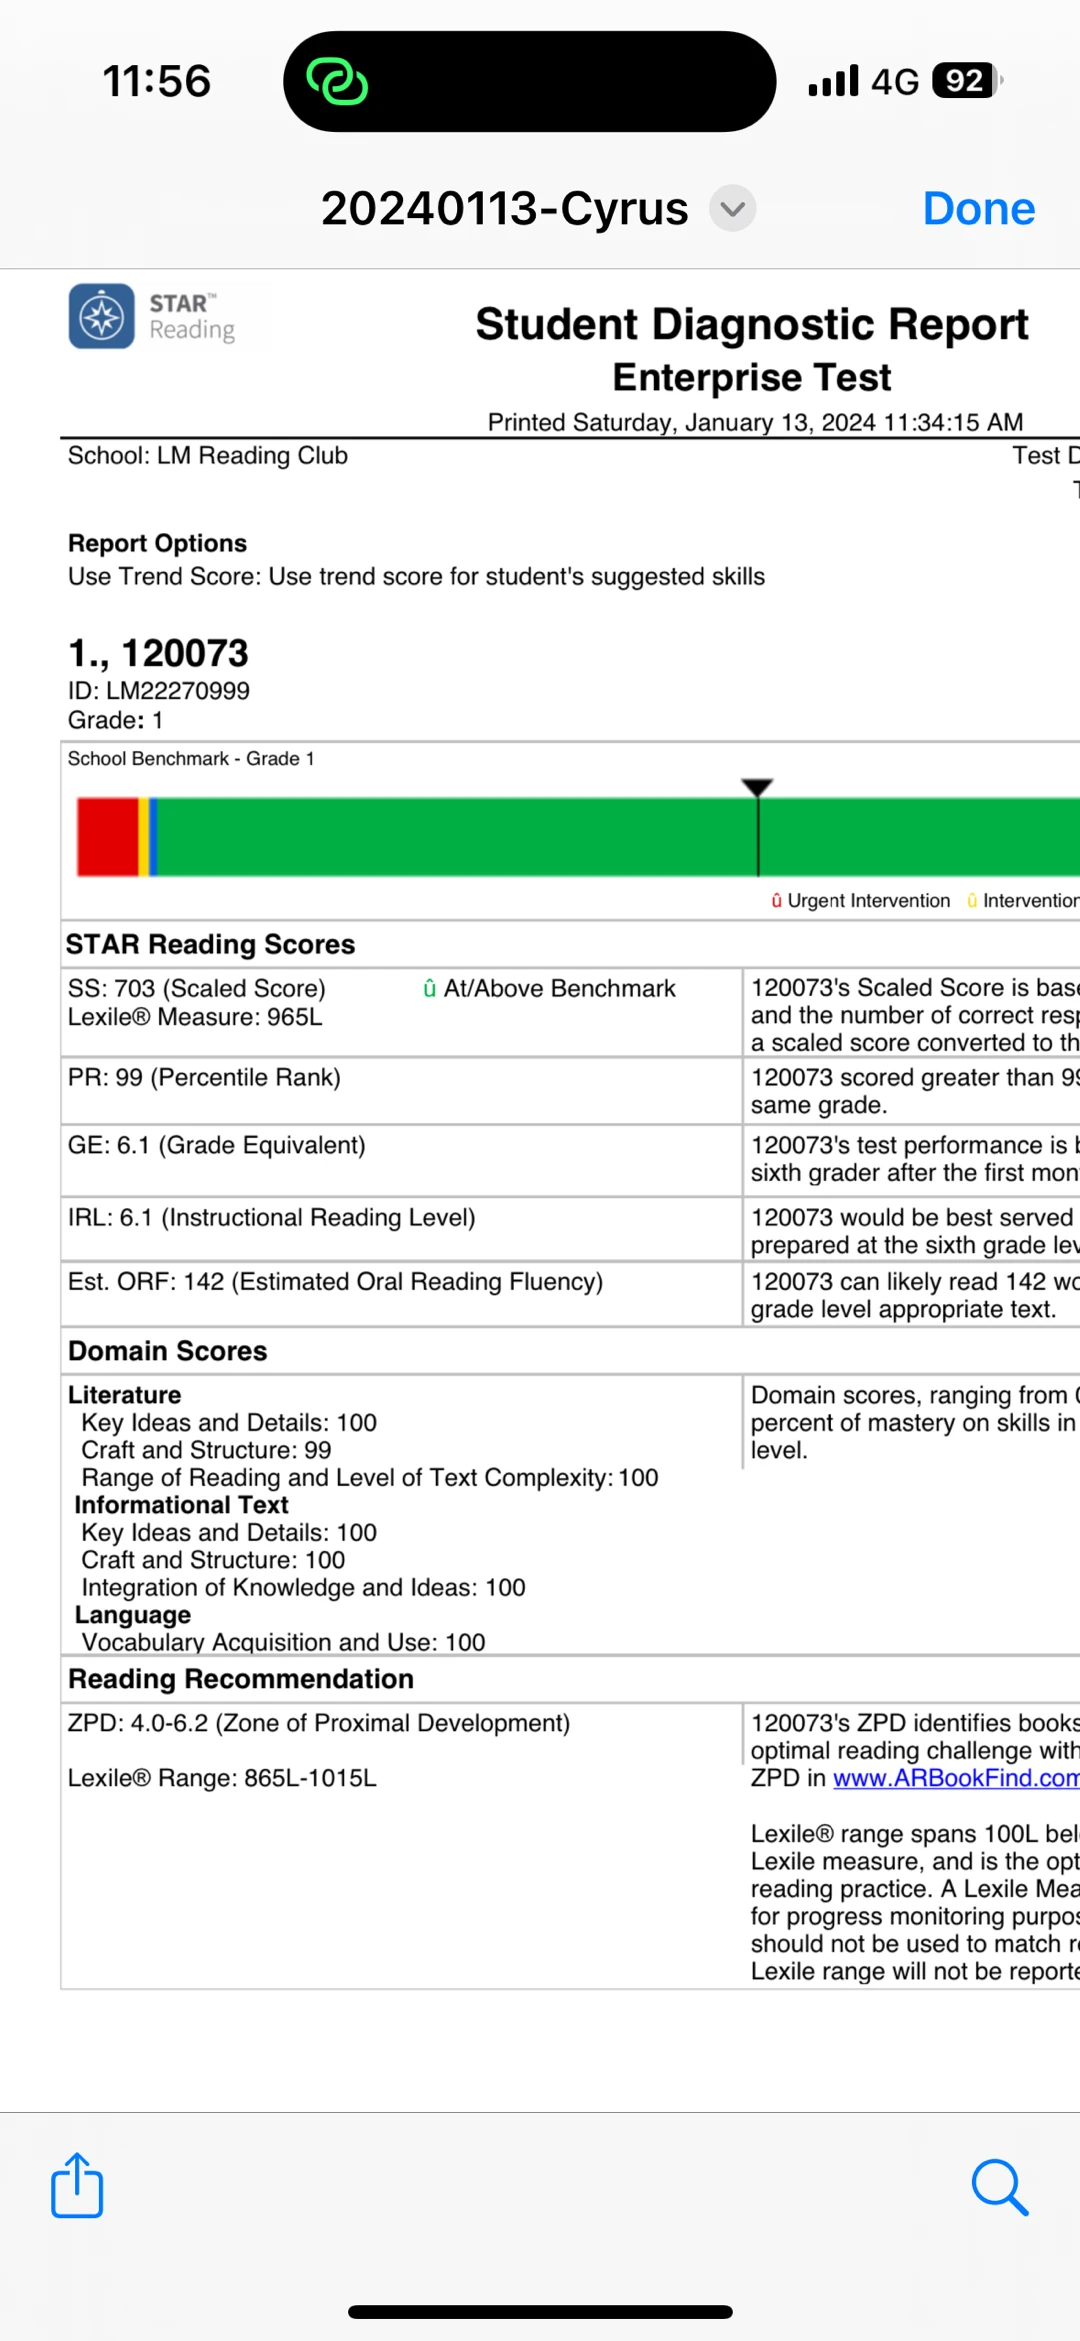Image resolution: width=1080 pixels, height=2341 pixels.
Task: Tap the Literature domain heading
Action: (125, 1395)
